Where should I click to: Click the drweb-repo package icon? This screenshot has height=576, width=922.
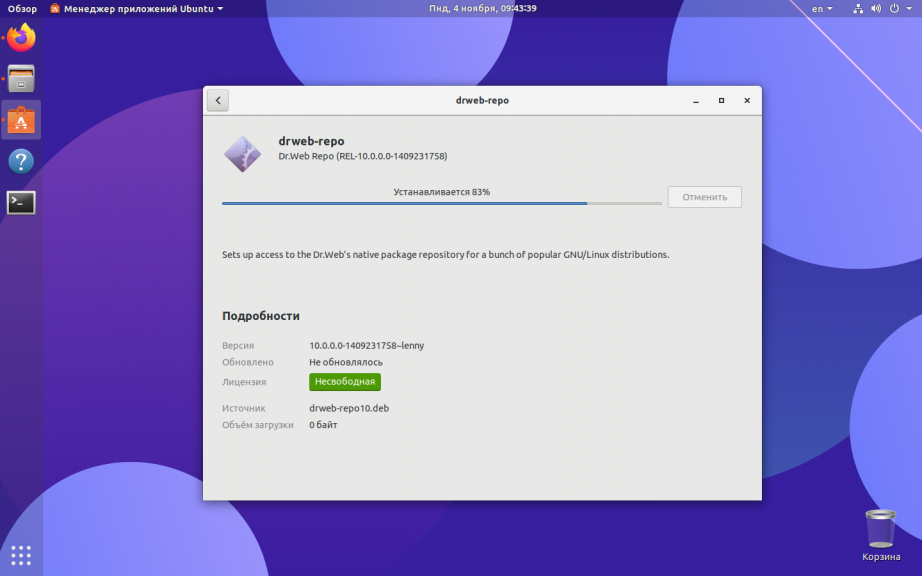point(242,154)
